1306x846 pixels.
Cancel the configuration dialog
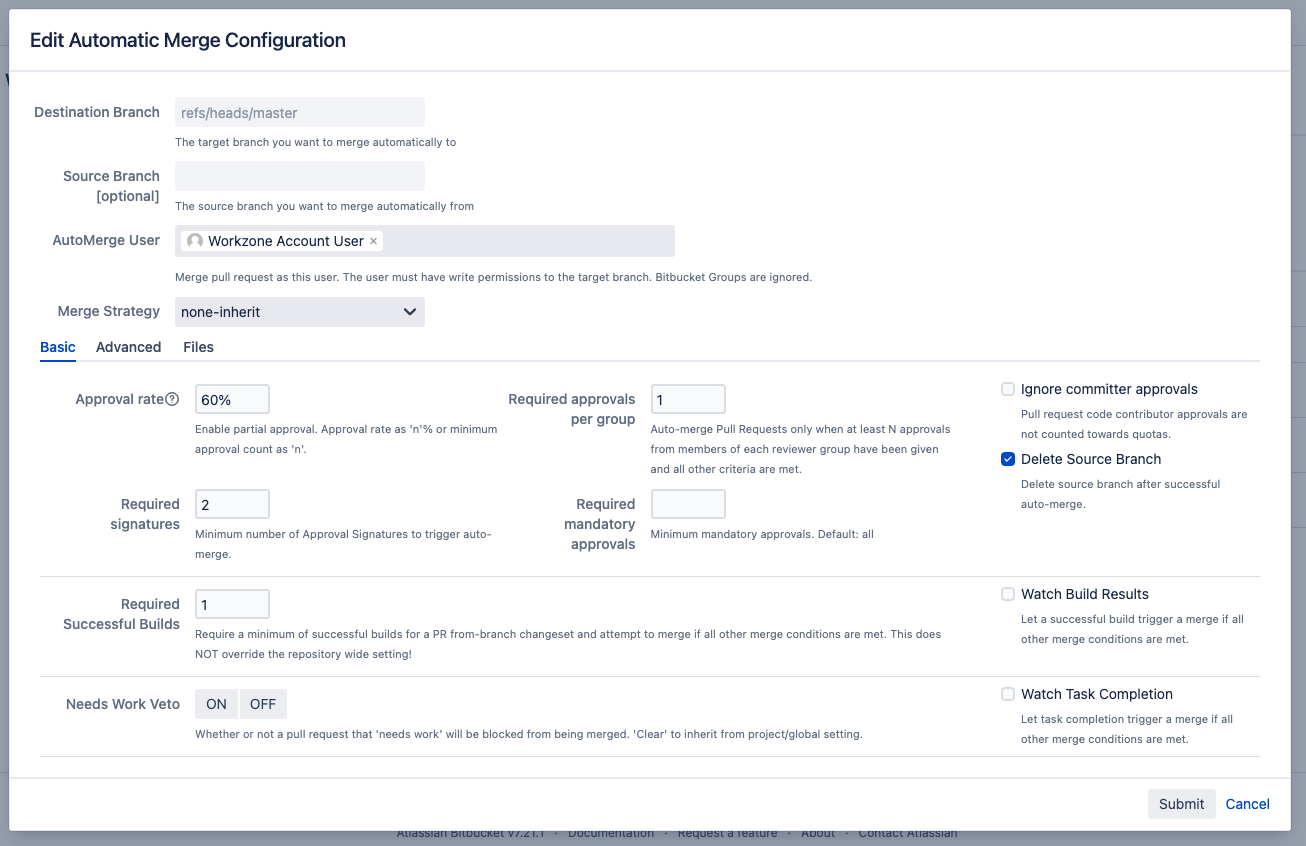tap(1247, 804)
